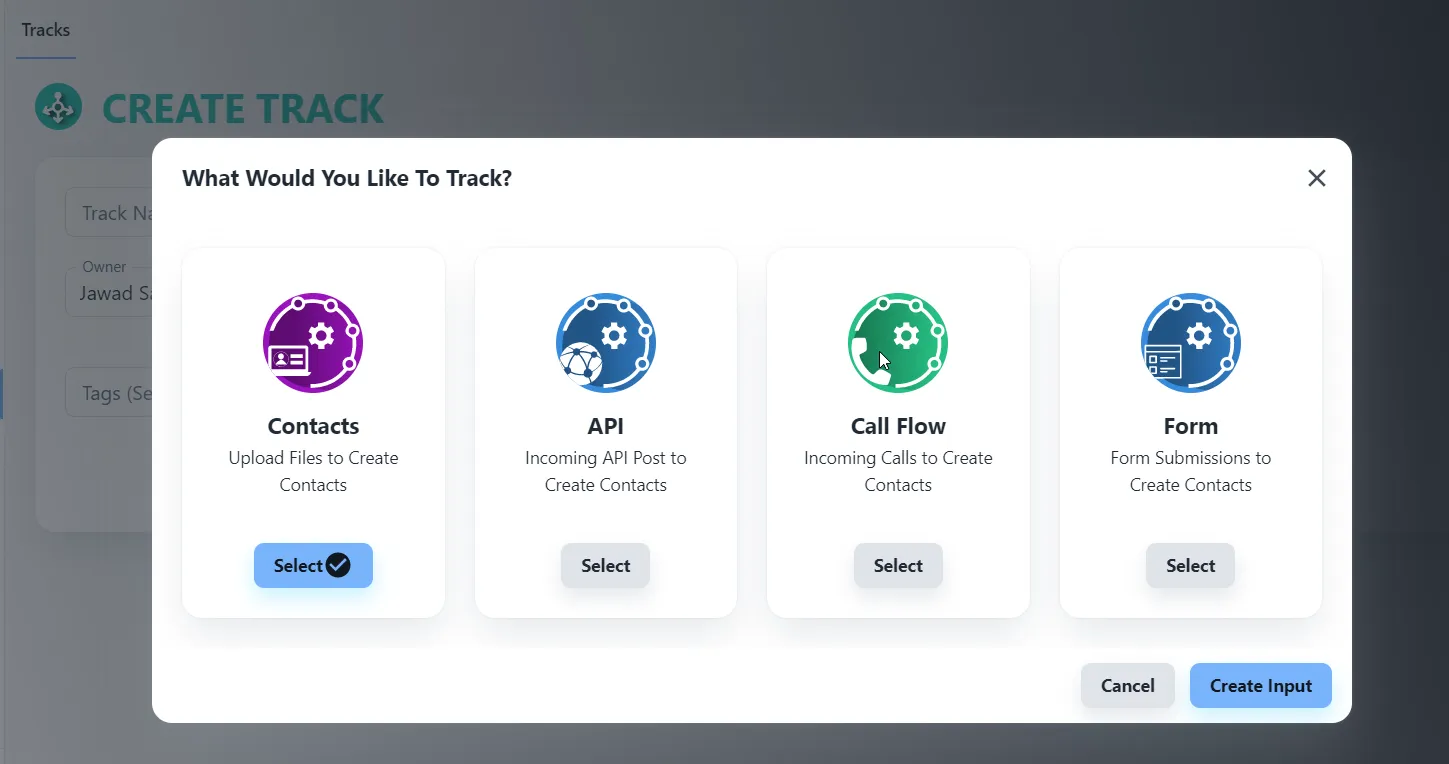
Task: Click the blue API globe icon
Action: (606, 343)
